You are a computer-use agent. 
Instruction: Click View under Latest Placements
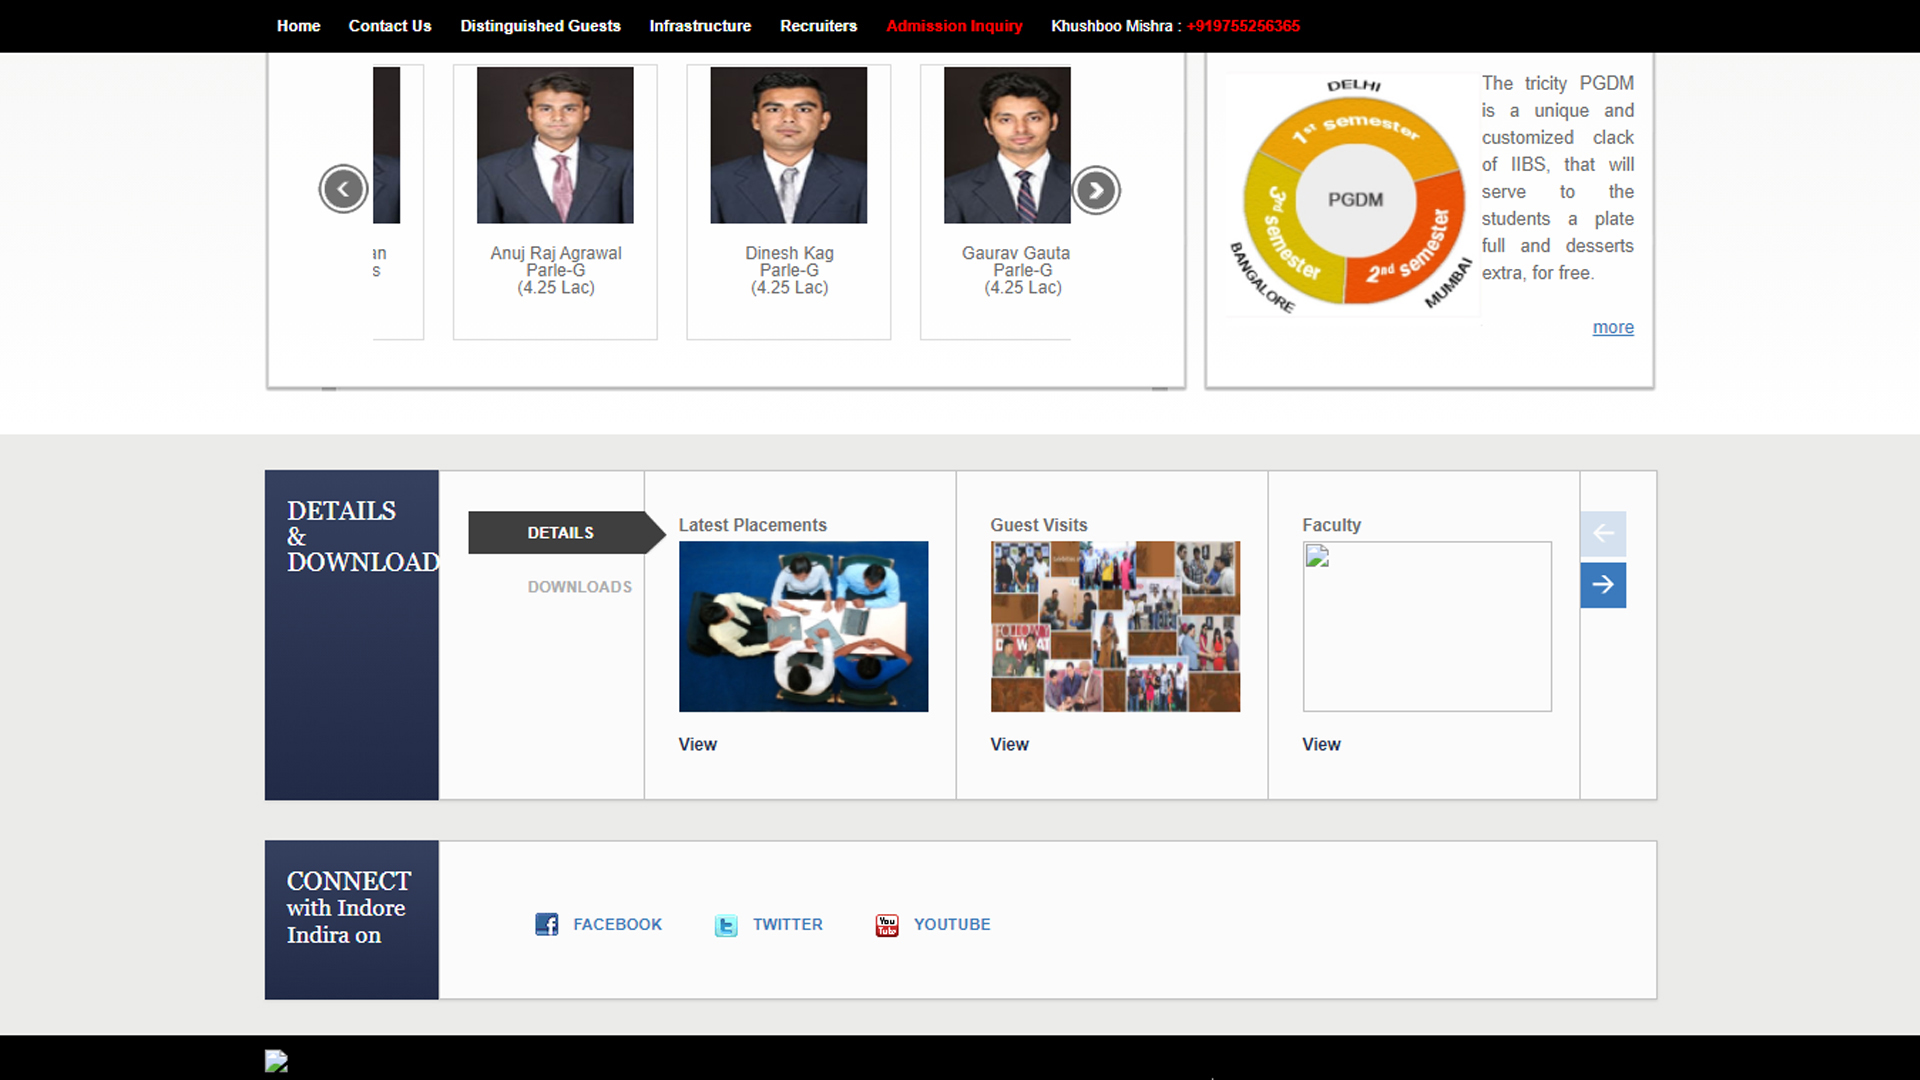697,744
